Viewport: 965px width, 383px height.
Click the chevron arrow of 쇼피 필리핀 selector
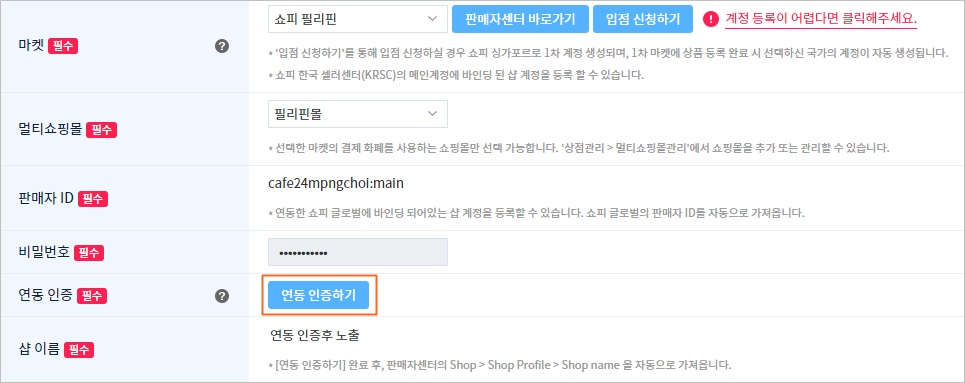[x=433, y=19]
